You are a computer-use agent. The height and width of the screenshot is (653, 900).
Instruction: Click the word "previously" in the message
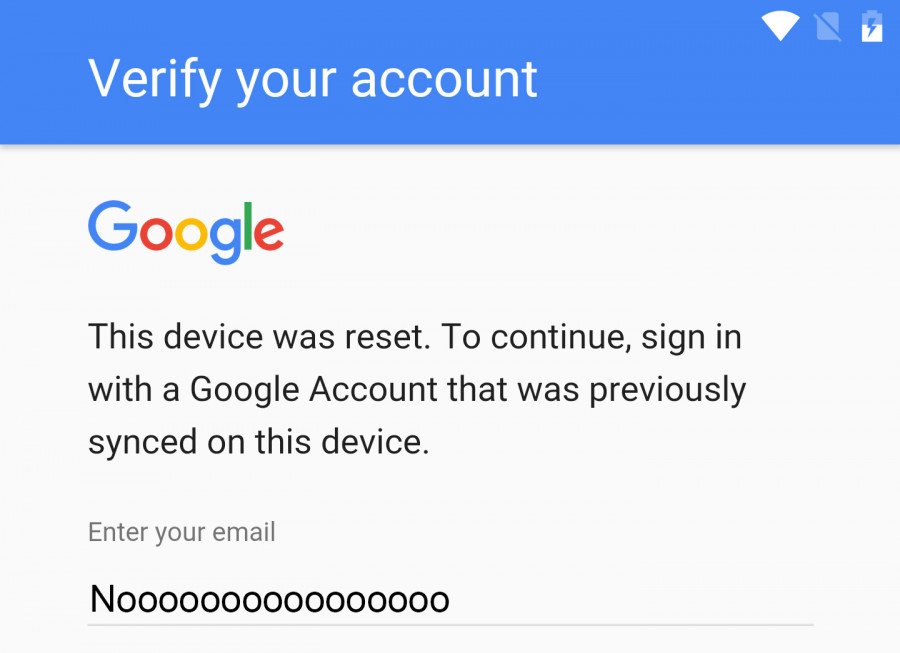667,389
